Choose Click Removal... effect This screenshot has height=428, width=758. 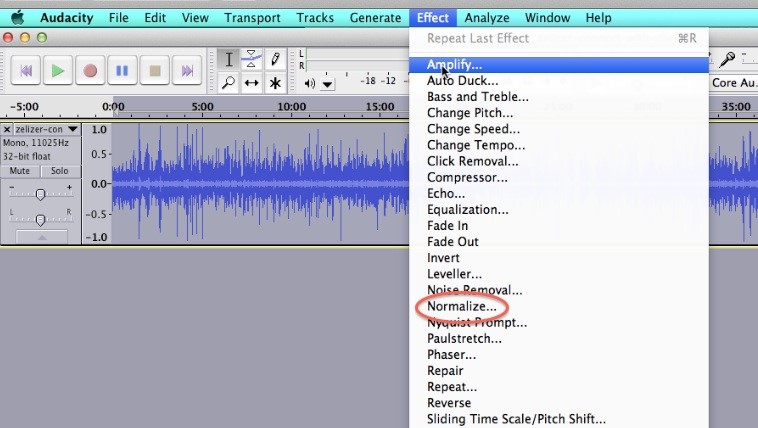pyautogui.click(x=559, y=162)
